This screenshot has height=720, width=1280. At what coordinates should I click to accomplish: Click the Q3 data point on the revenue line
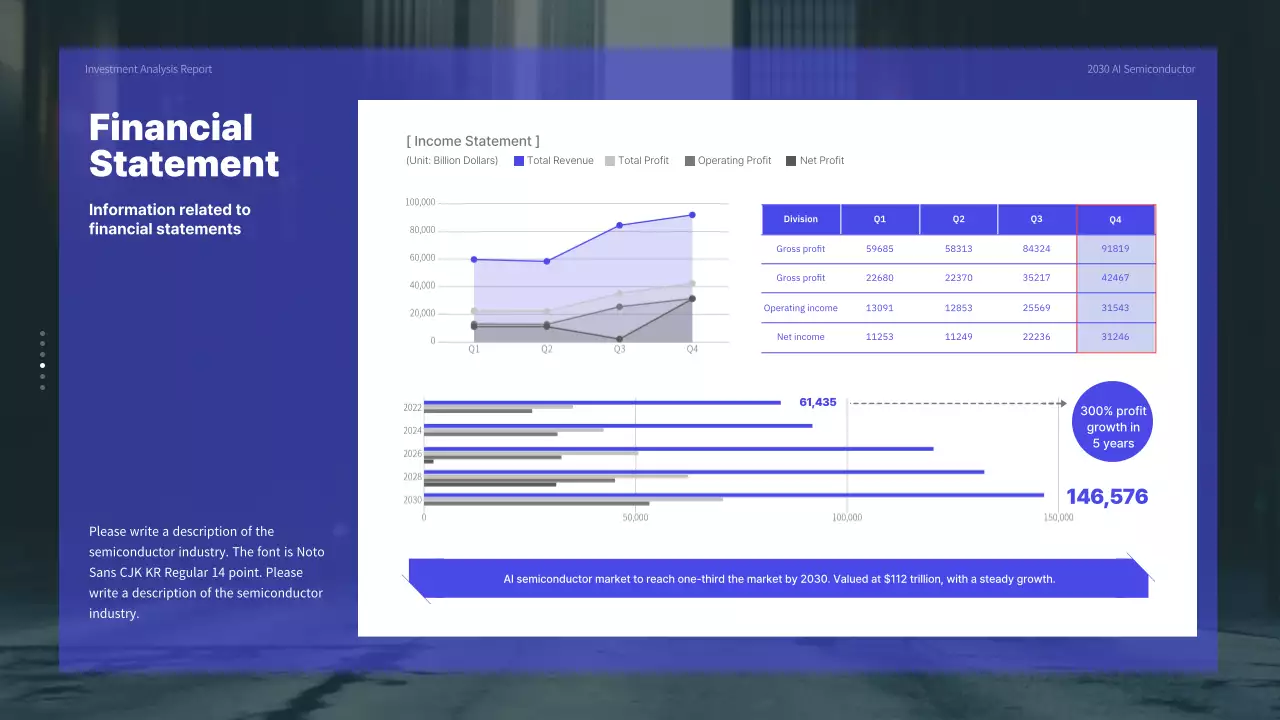(x=619, y=224)
